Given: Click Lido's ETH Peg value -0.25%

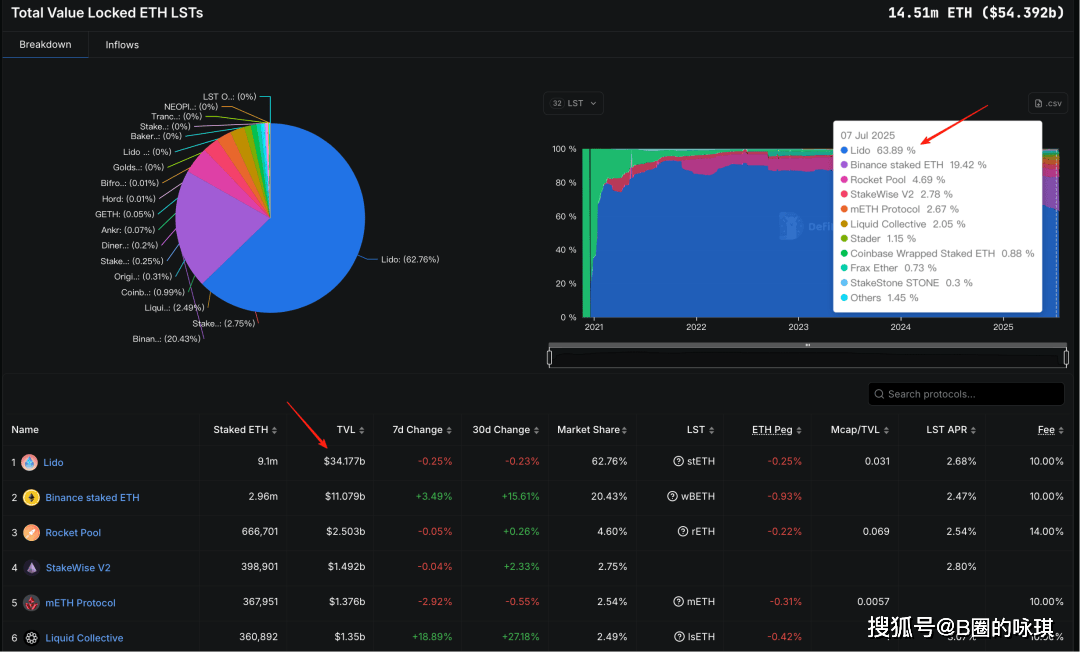Looking at the screenshot, I should tap(785, 461).
